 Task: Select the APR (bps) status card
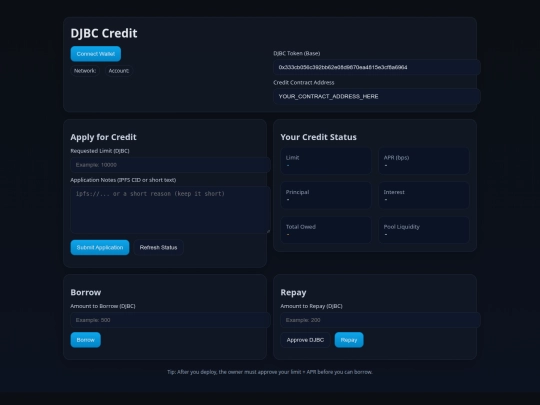424,161
